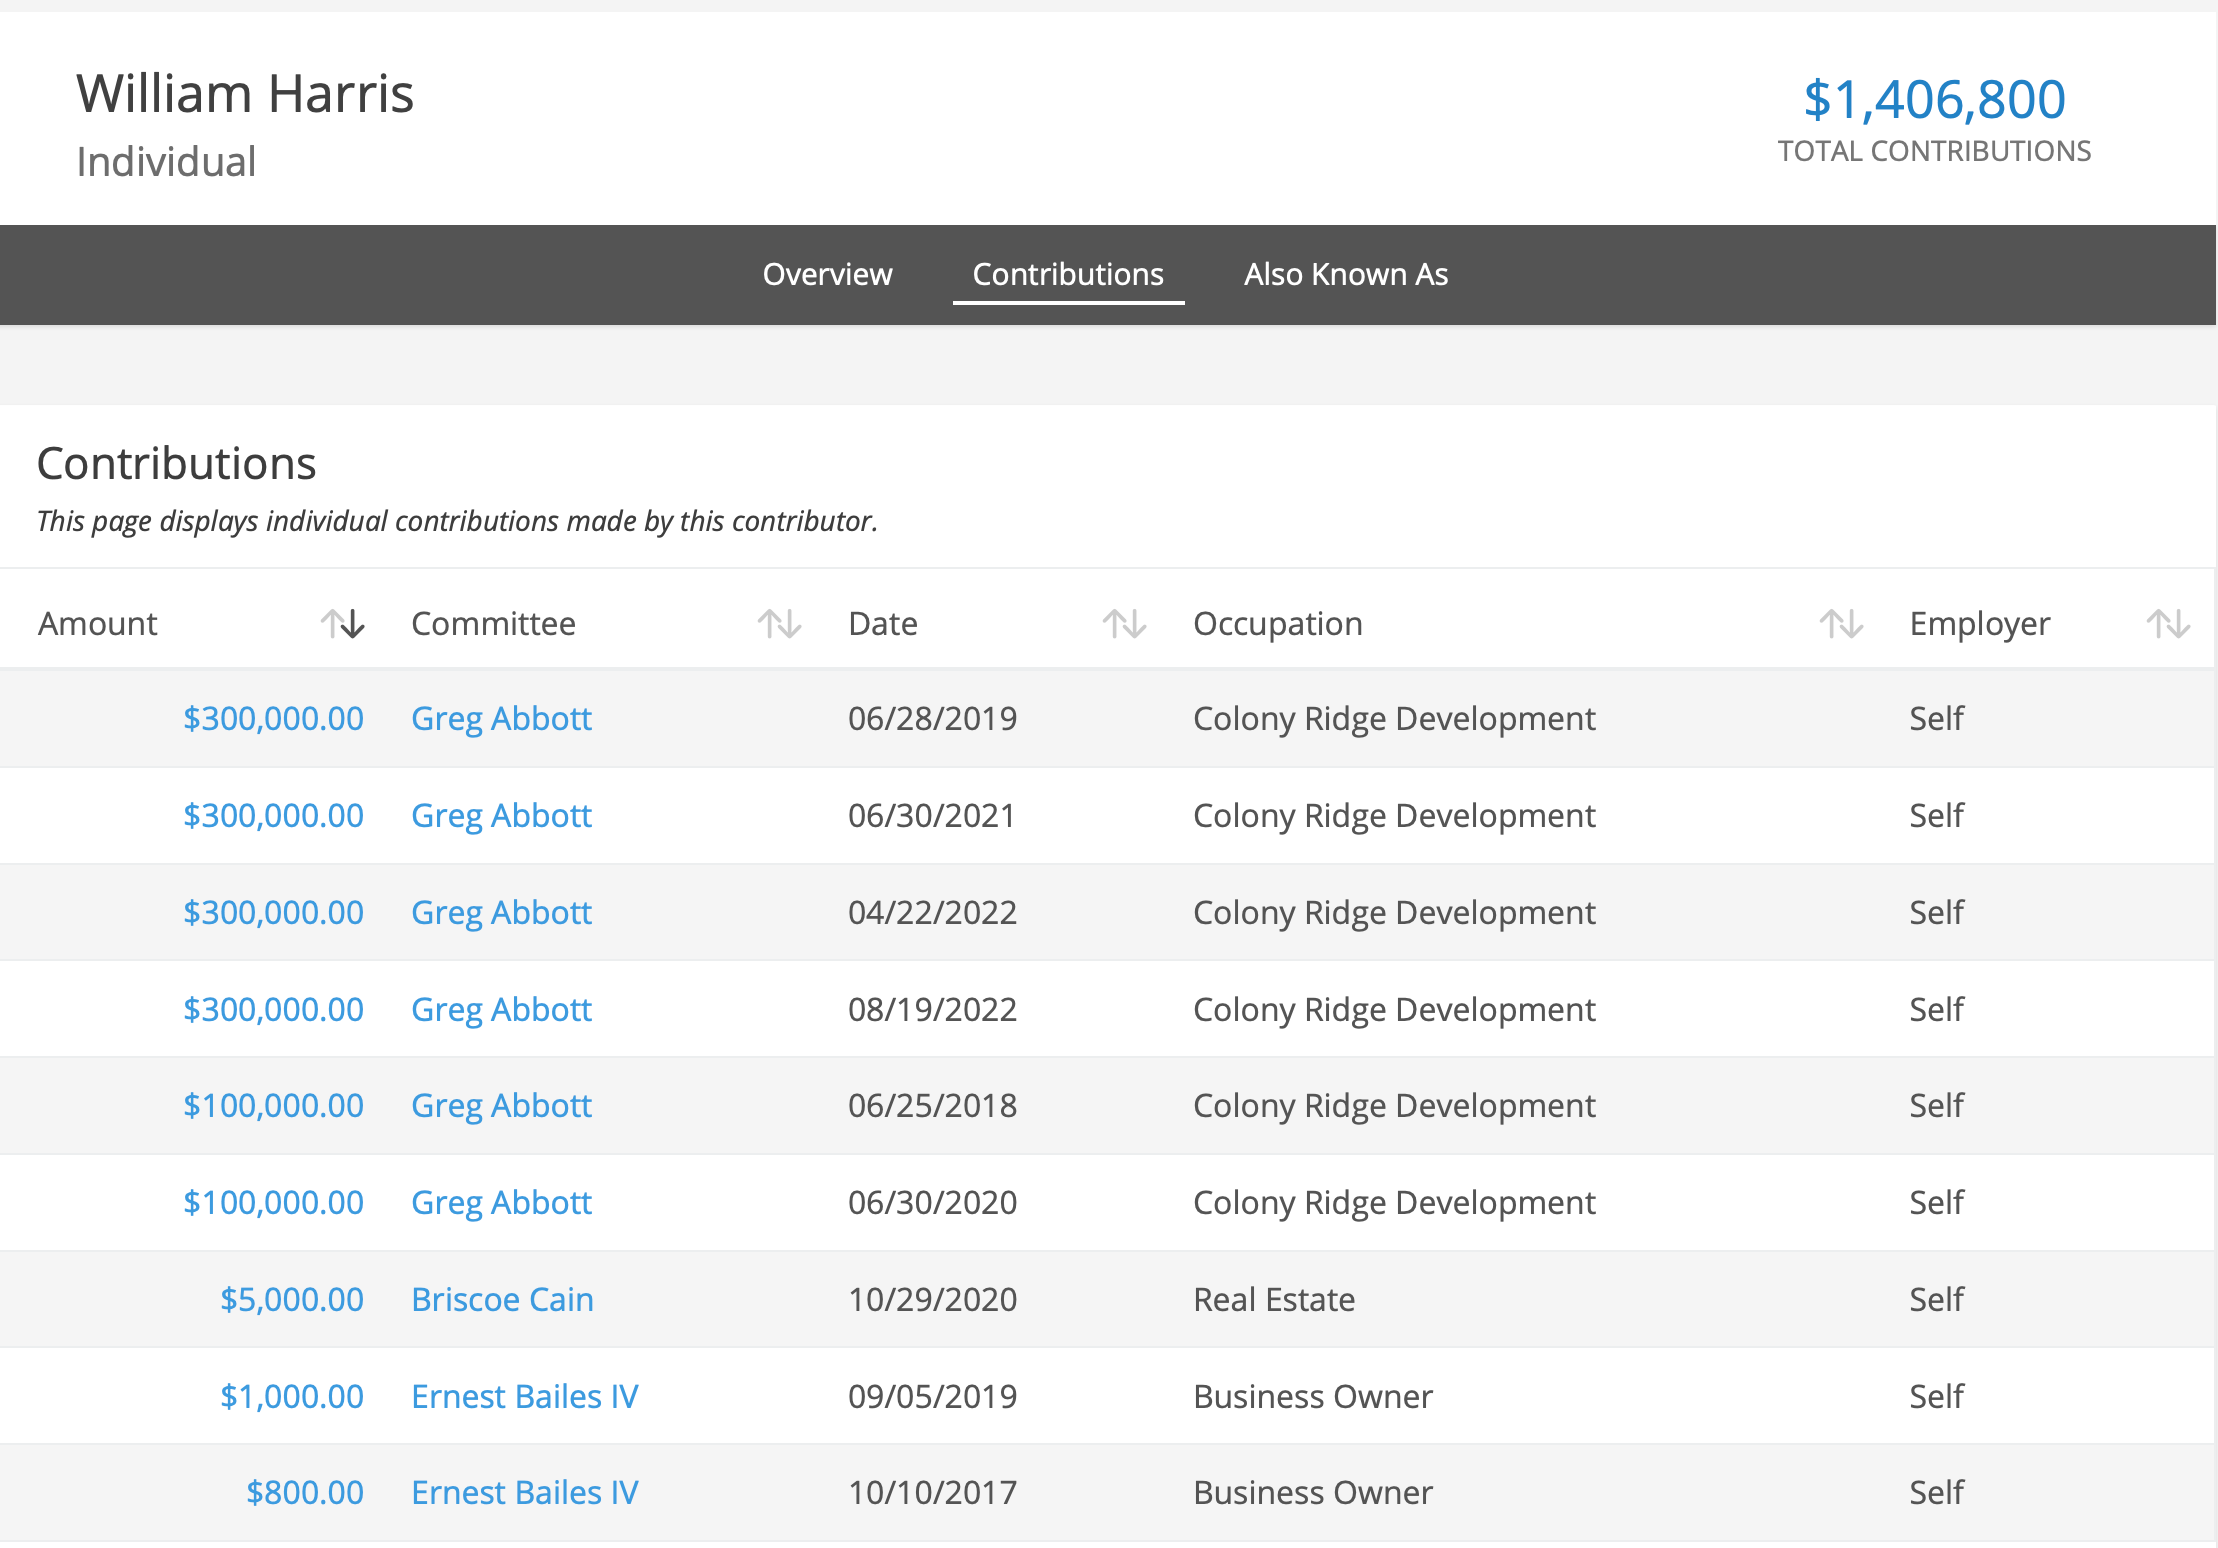Open the $100,000.00 contribution from 06/25/2018
Screen dimensions: 2218x1548
point(273,1105)
